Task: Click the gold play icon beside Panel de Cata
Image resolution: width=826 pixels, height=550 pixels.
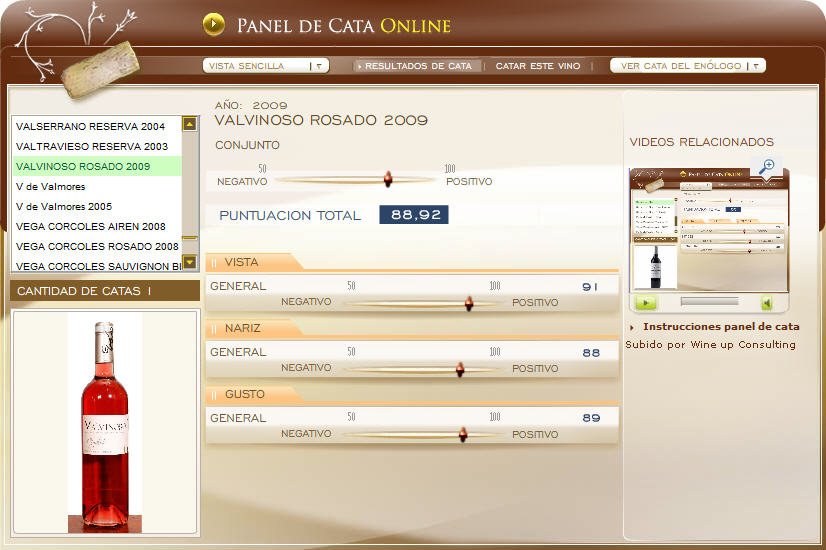Action: pos(213,24)
